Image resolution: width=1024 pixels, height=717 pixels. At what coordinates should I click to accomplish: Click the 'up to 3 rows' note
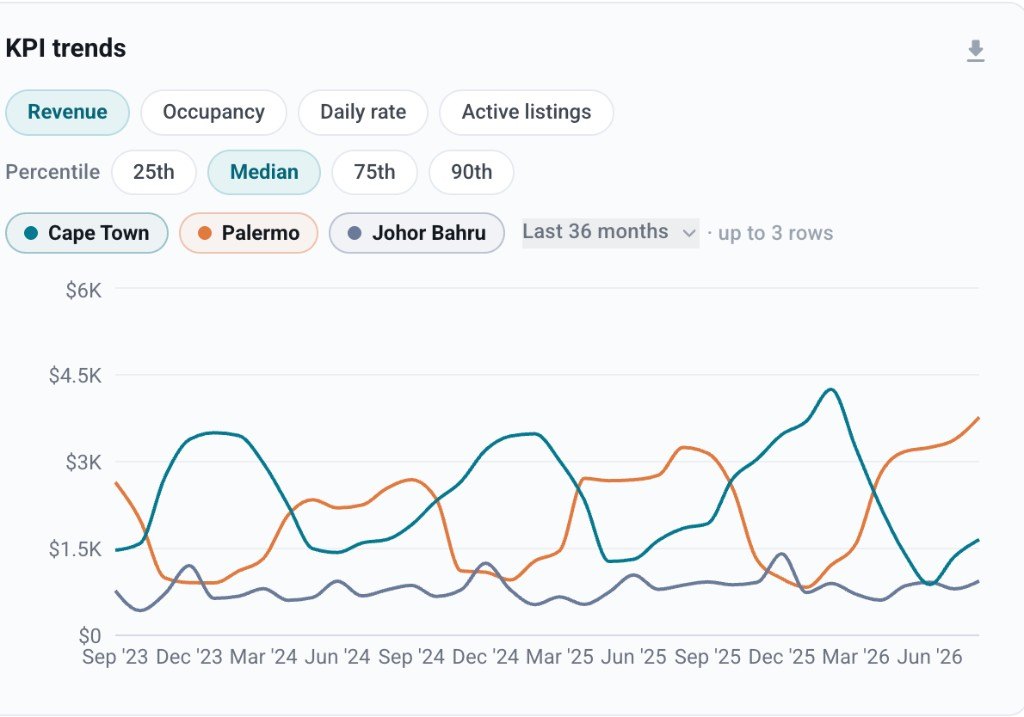click(775, 233)
